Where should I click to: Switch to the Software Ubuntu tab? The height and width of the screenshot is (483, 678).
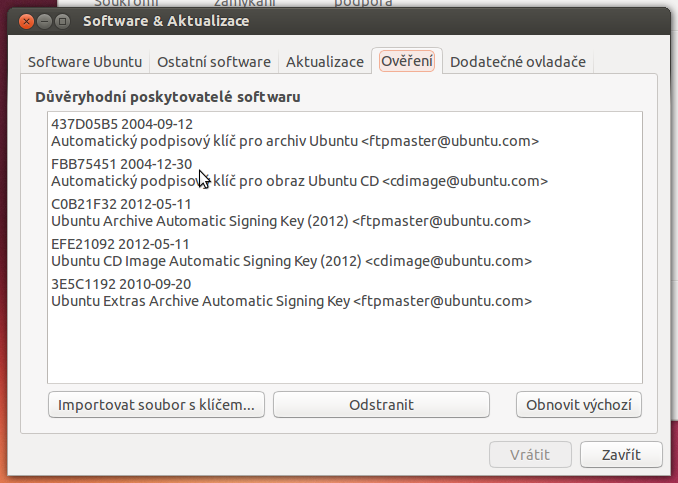pyautogui.click(x=85, y=62)
